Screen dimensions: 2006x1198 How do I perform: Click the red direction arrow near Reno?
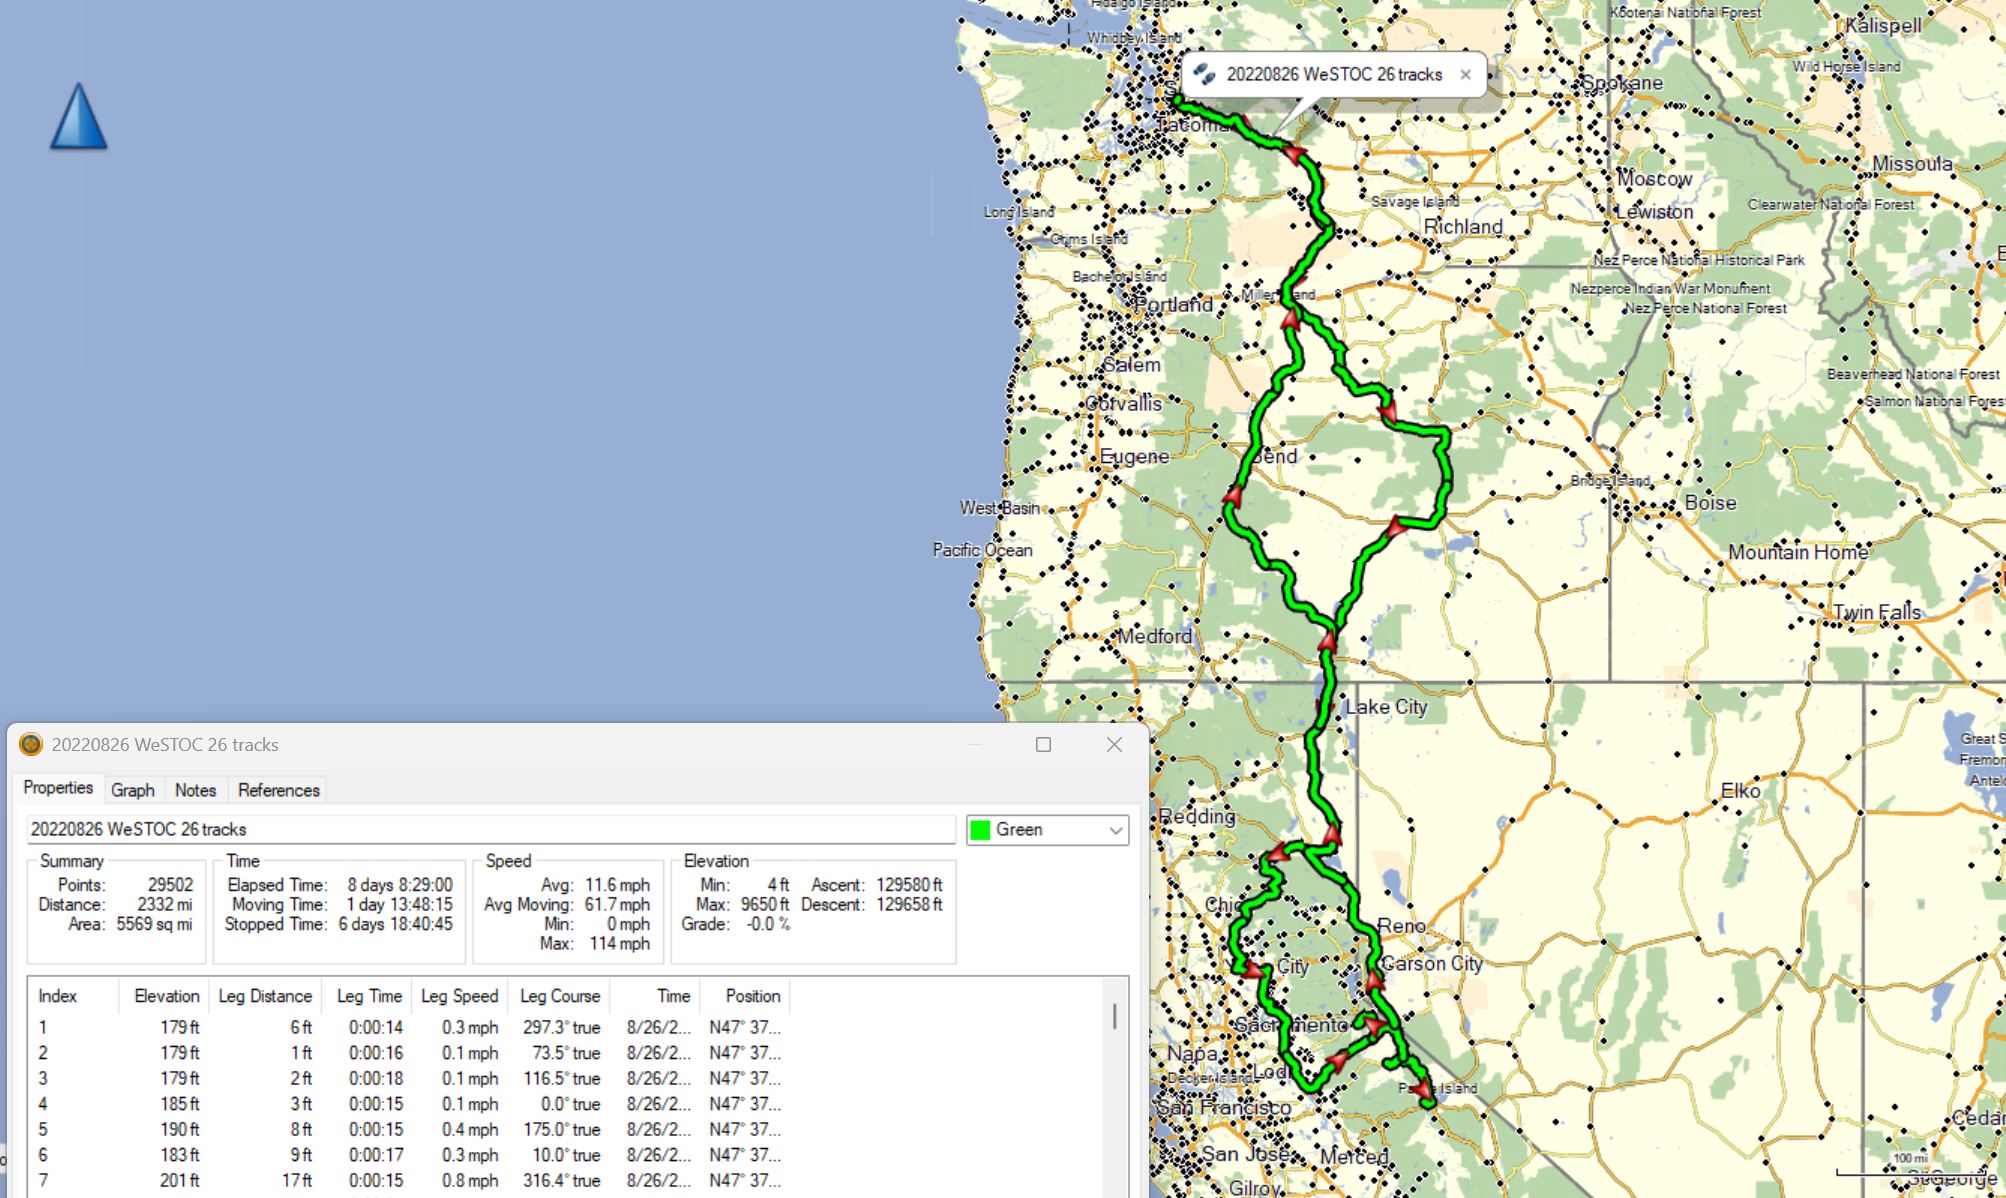(x=1375, y=980)
